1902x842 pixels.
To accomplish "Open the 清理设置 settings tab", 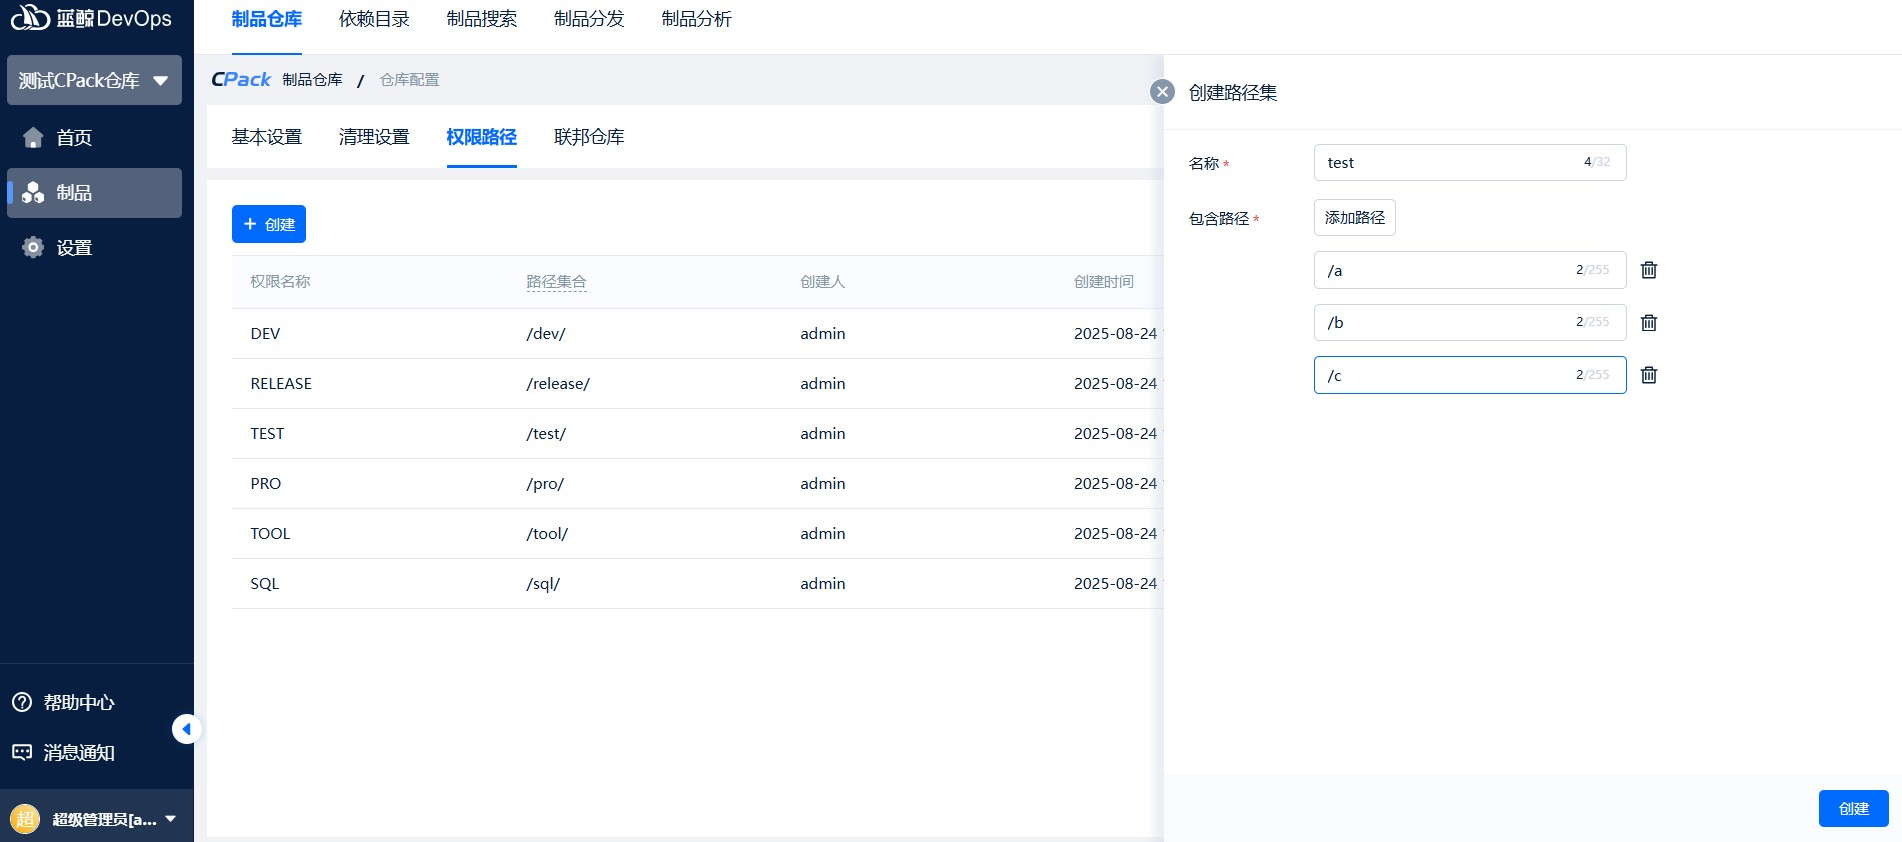I will (374, 137).
